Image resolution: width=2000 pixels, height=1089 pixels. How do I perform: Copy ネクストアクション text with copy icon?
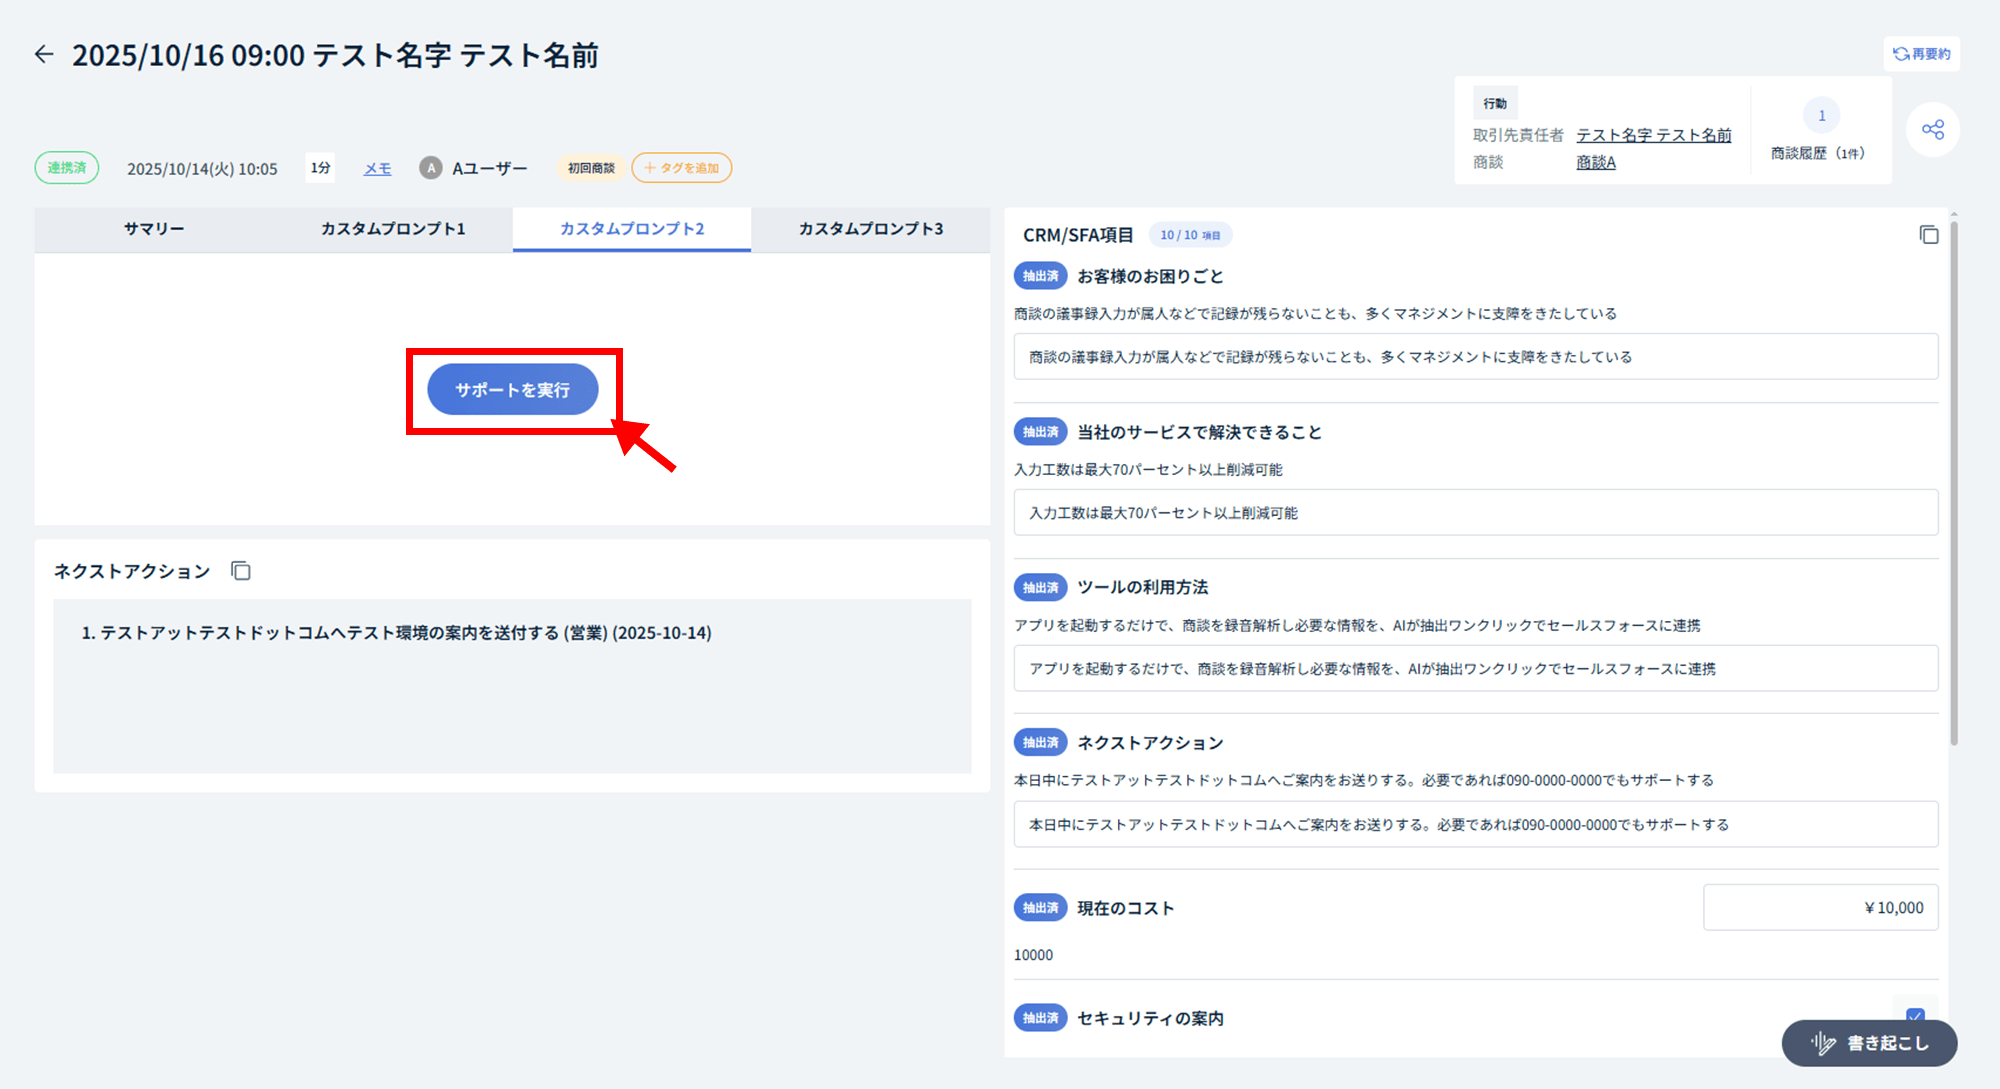(241, 571)
